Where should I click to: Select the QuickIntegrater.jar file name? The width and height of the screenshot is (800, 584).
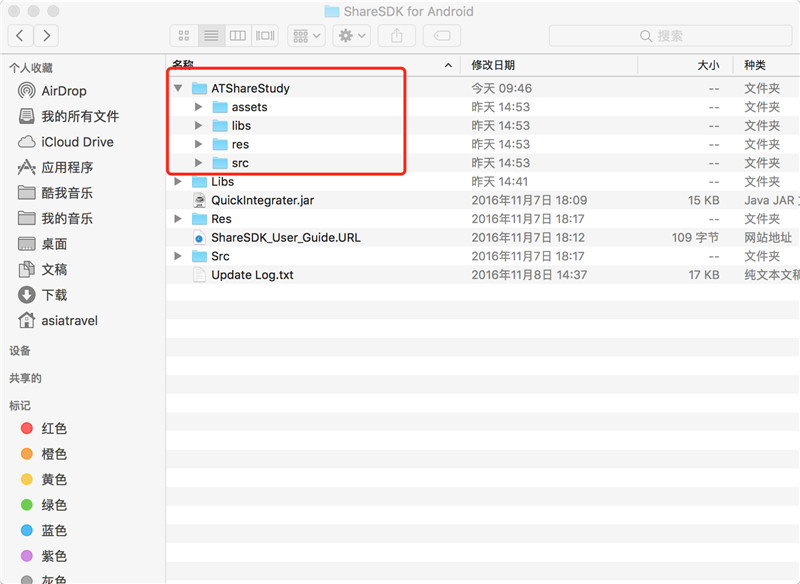262,200
